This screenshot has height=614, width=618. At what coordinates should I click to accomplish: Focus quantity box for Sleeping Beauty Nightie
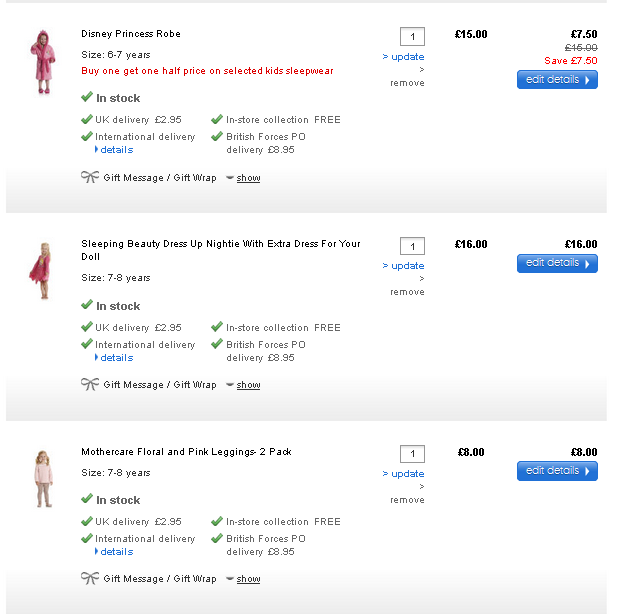[x=412, y=246]
